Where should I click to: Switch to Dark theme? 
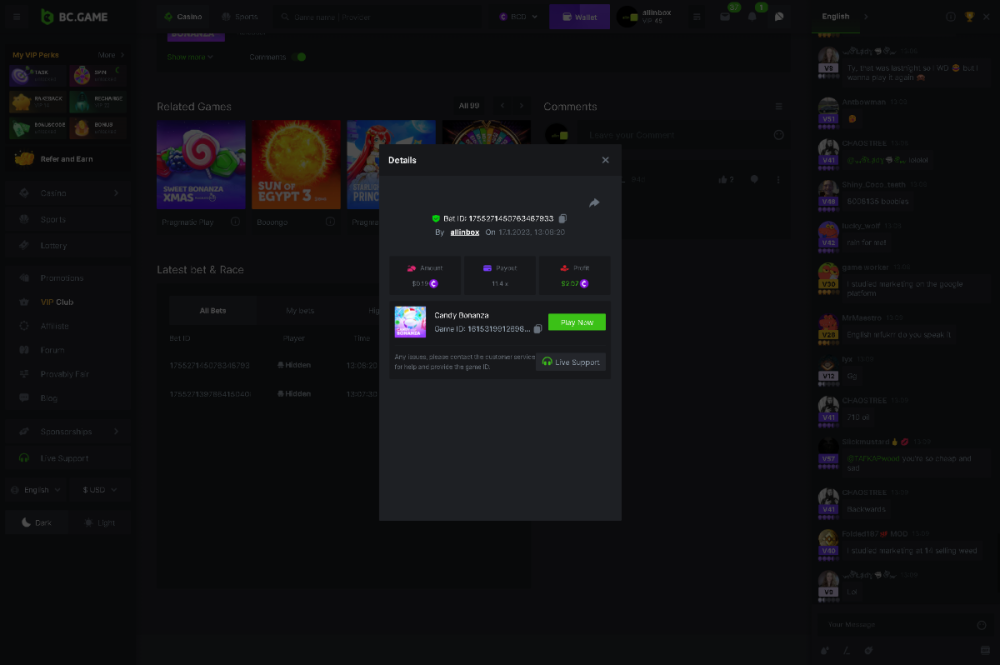[36, 522]
